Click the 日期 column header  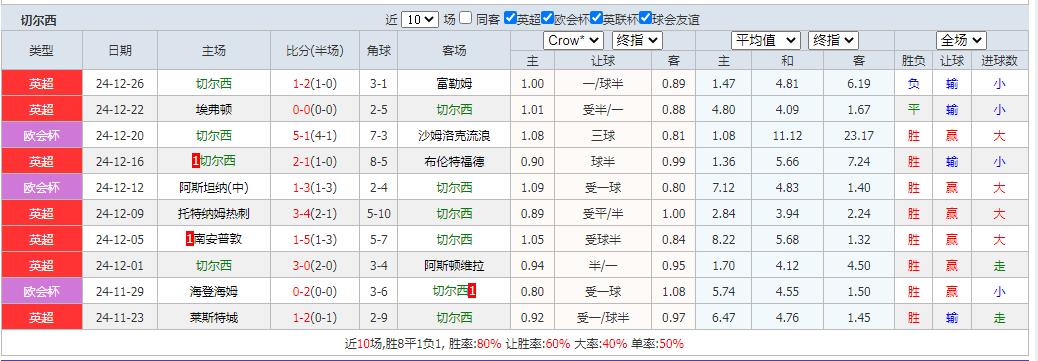pos(120,50)
